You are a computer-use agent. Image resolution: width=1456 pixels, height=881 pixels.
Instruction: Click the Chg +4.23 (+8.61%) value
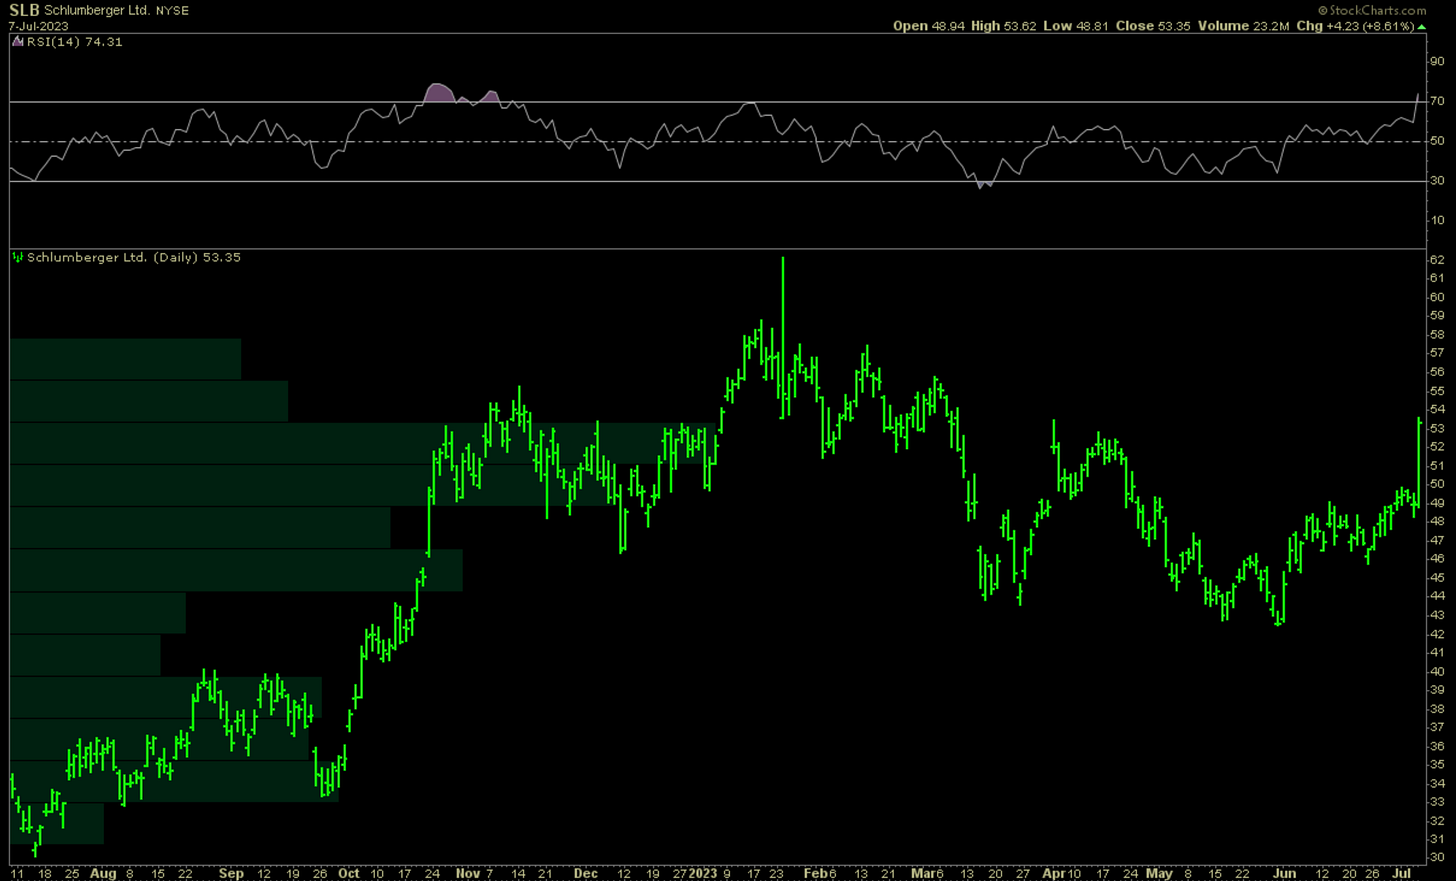[x=1354, y=26]
